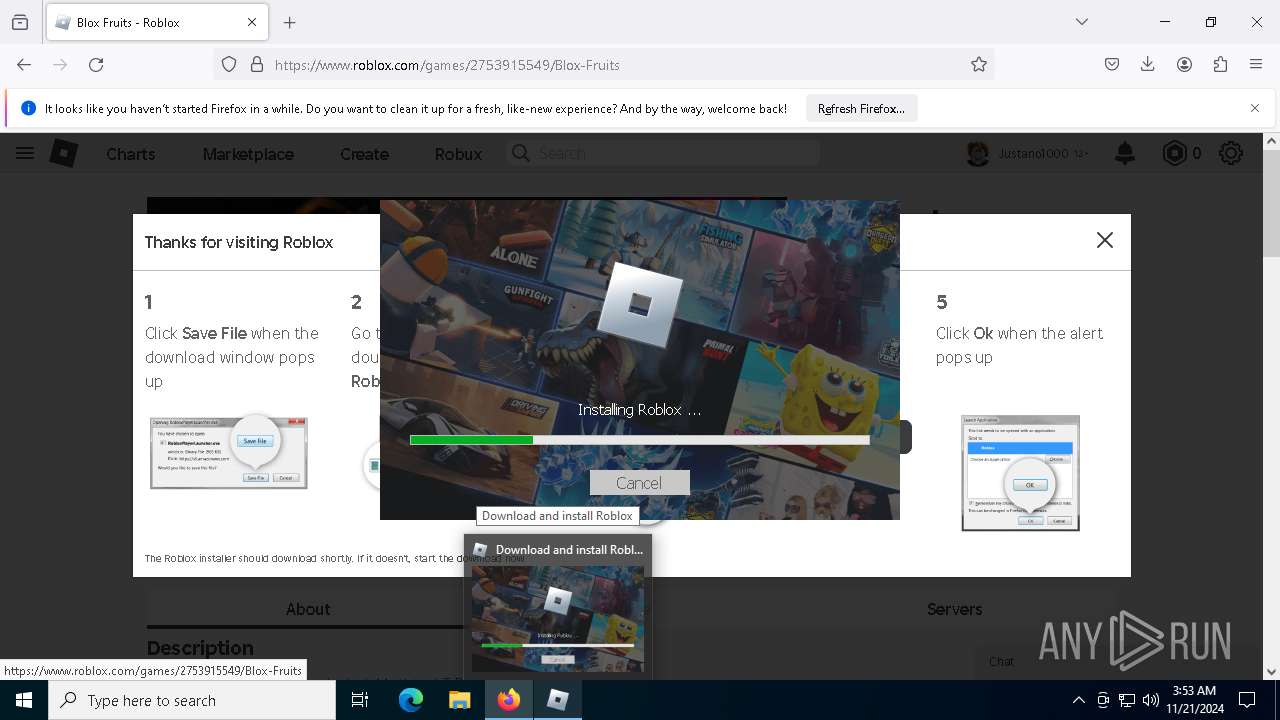Expand the hidden system tray icons
This screenshot has height=720, width=1280.
[x=1078, y=700]
